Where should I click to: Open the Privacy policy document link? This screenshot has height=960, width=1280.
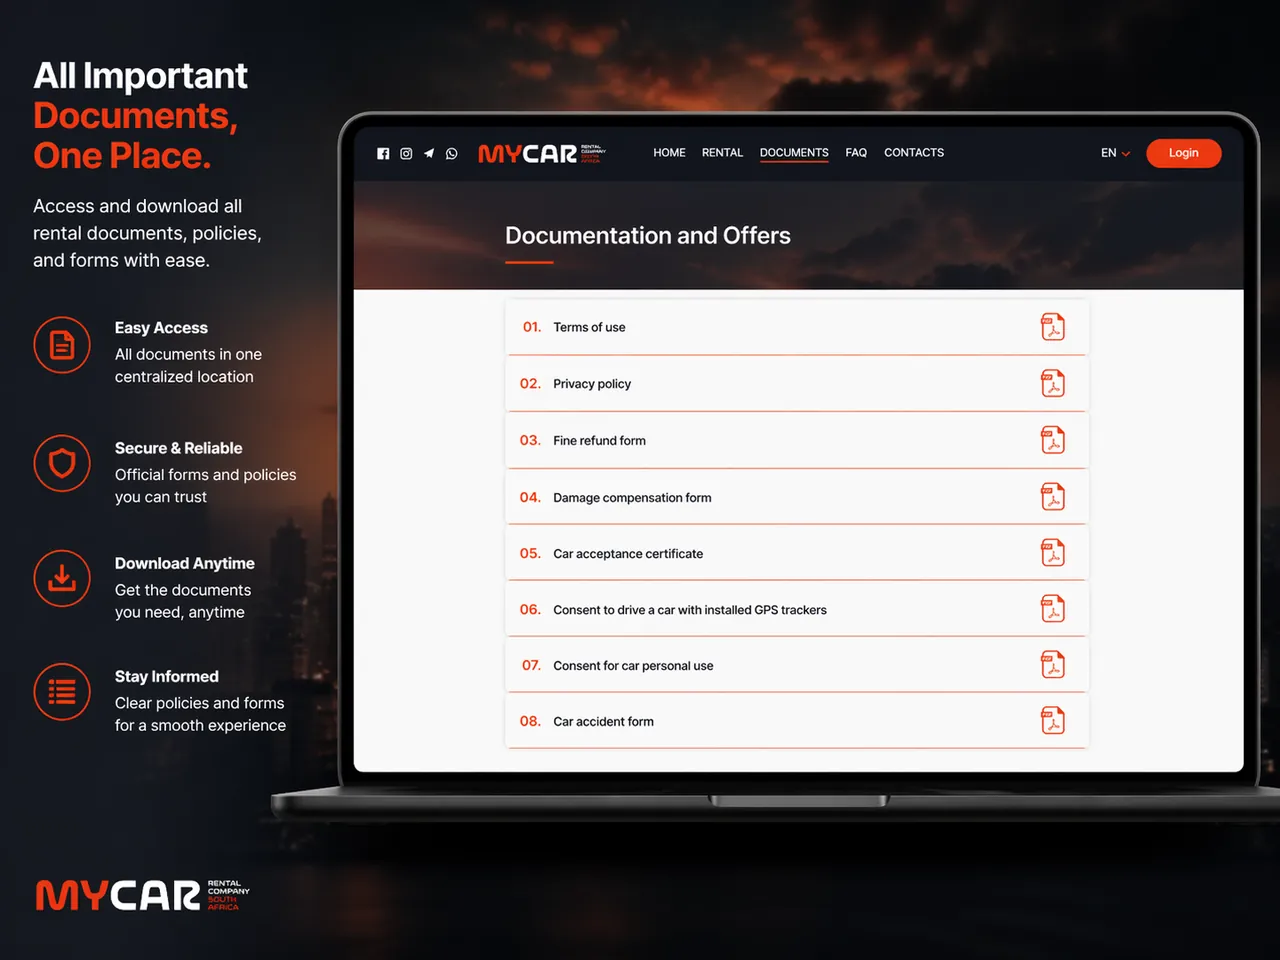592,384
